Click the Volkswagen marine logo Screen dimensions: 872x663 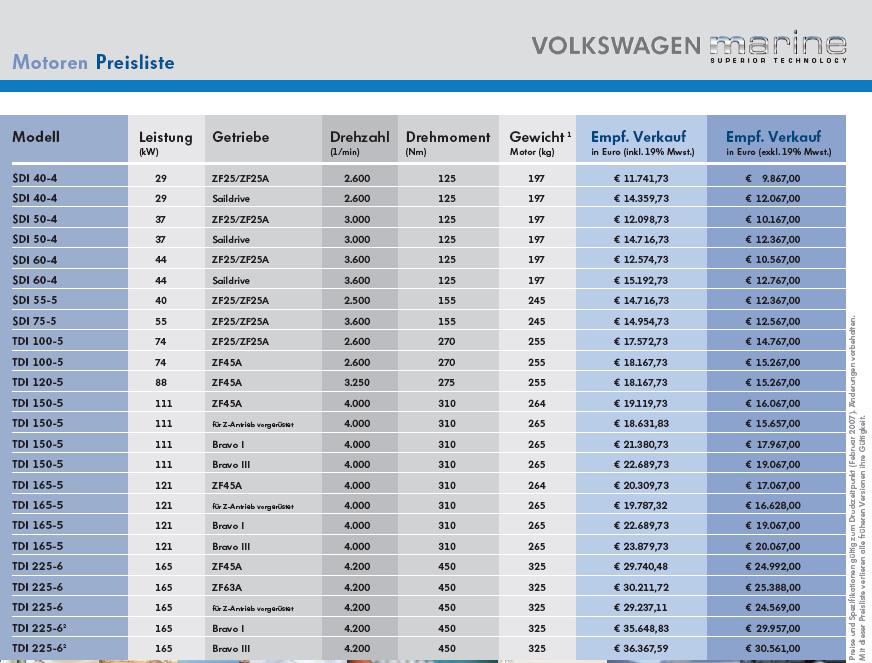point(689,46)
